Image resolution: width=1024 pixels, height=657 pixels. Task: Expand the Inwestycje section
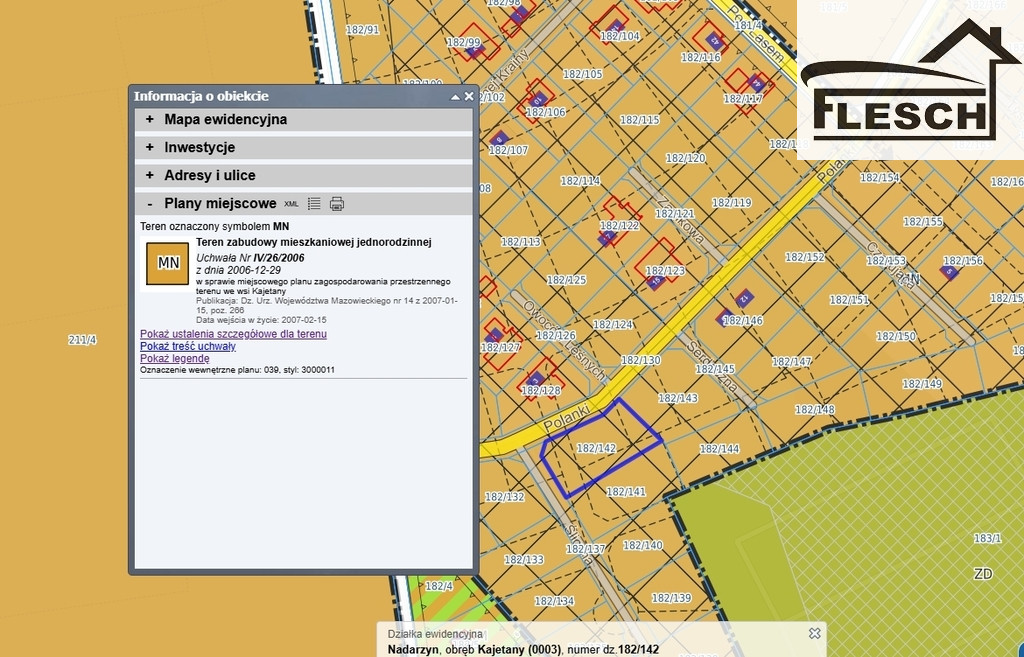(x=304, y=148)
